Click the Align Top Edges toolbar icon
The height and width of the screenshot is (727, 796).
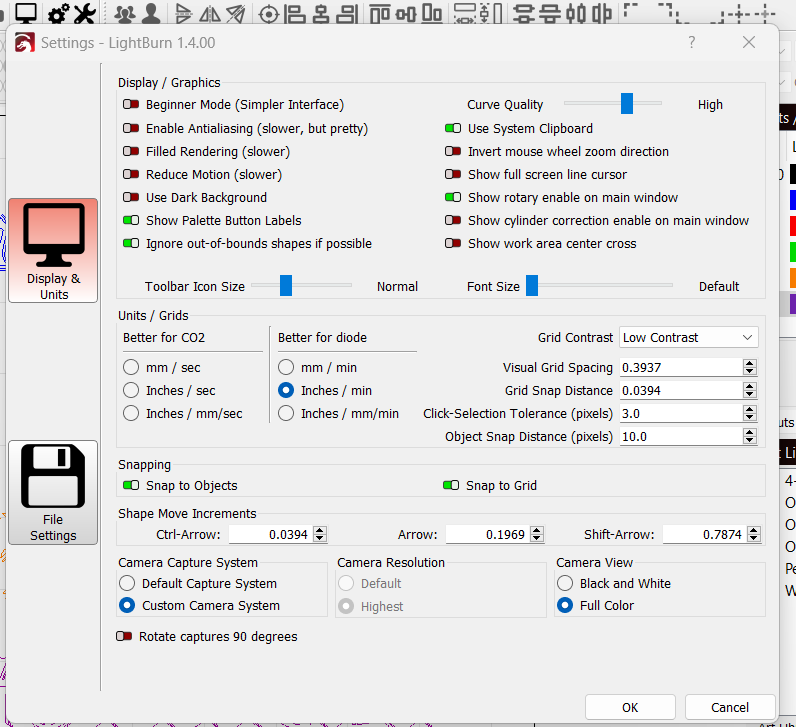click(x=379, y=14)
